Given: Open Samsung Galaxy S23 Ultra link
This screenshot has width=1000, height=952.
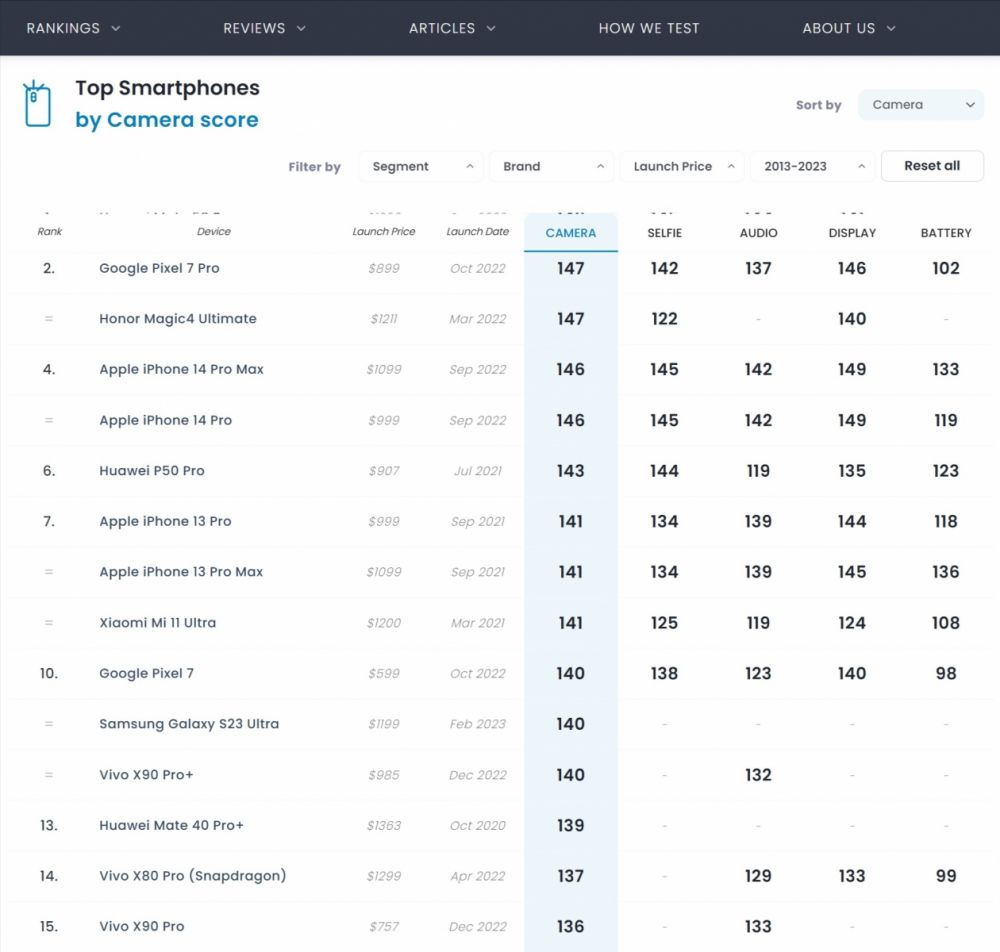Looking at the screenshot, I should pos(189,724).
